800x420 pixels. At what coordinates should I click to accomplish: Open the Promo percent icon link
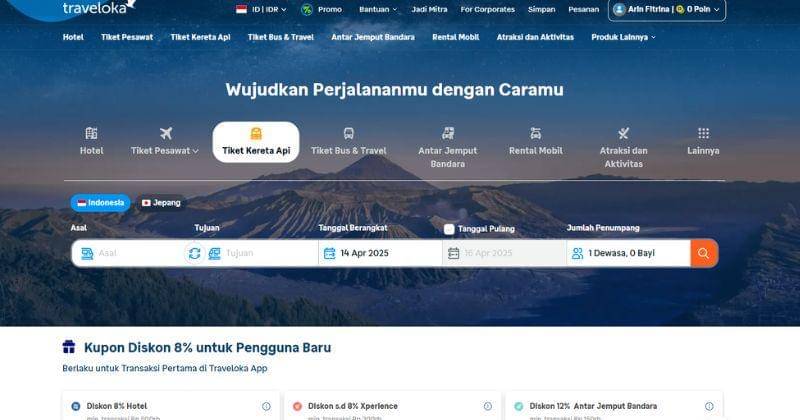point(307,9)
